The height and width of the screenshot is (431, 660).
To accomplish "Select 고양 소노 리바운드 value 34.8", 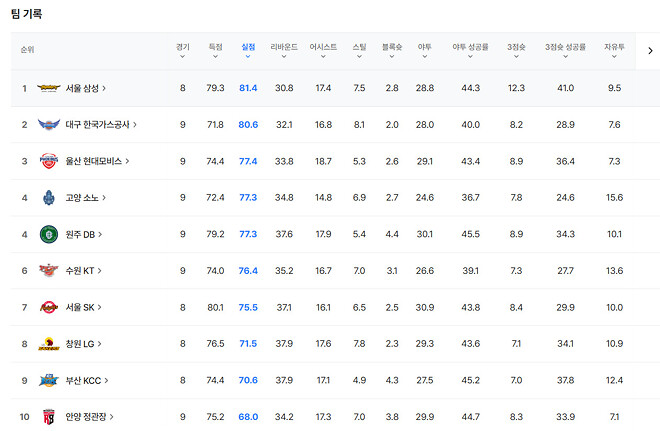I will coord(284,198).
